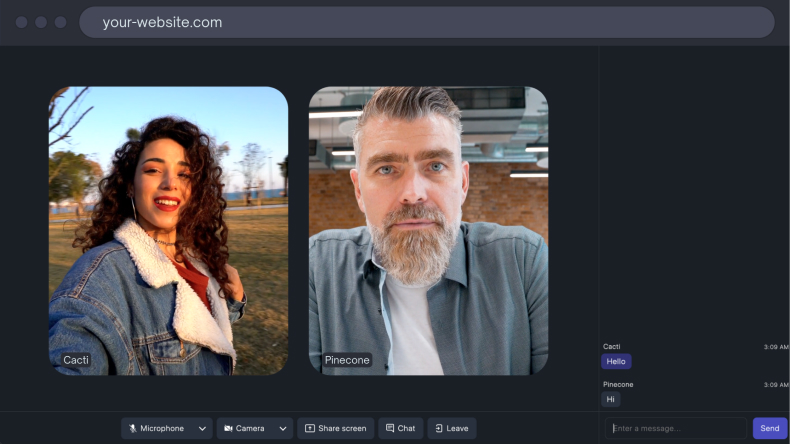Click the 'Hi' chat message bubble
Viewport: 790px width, 444px height.
point(610,399)
